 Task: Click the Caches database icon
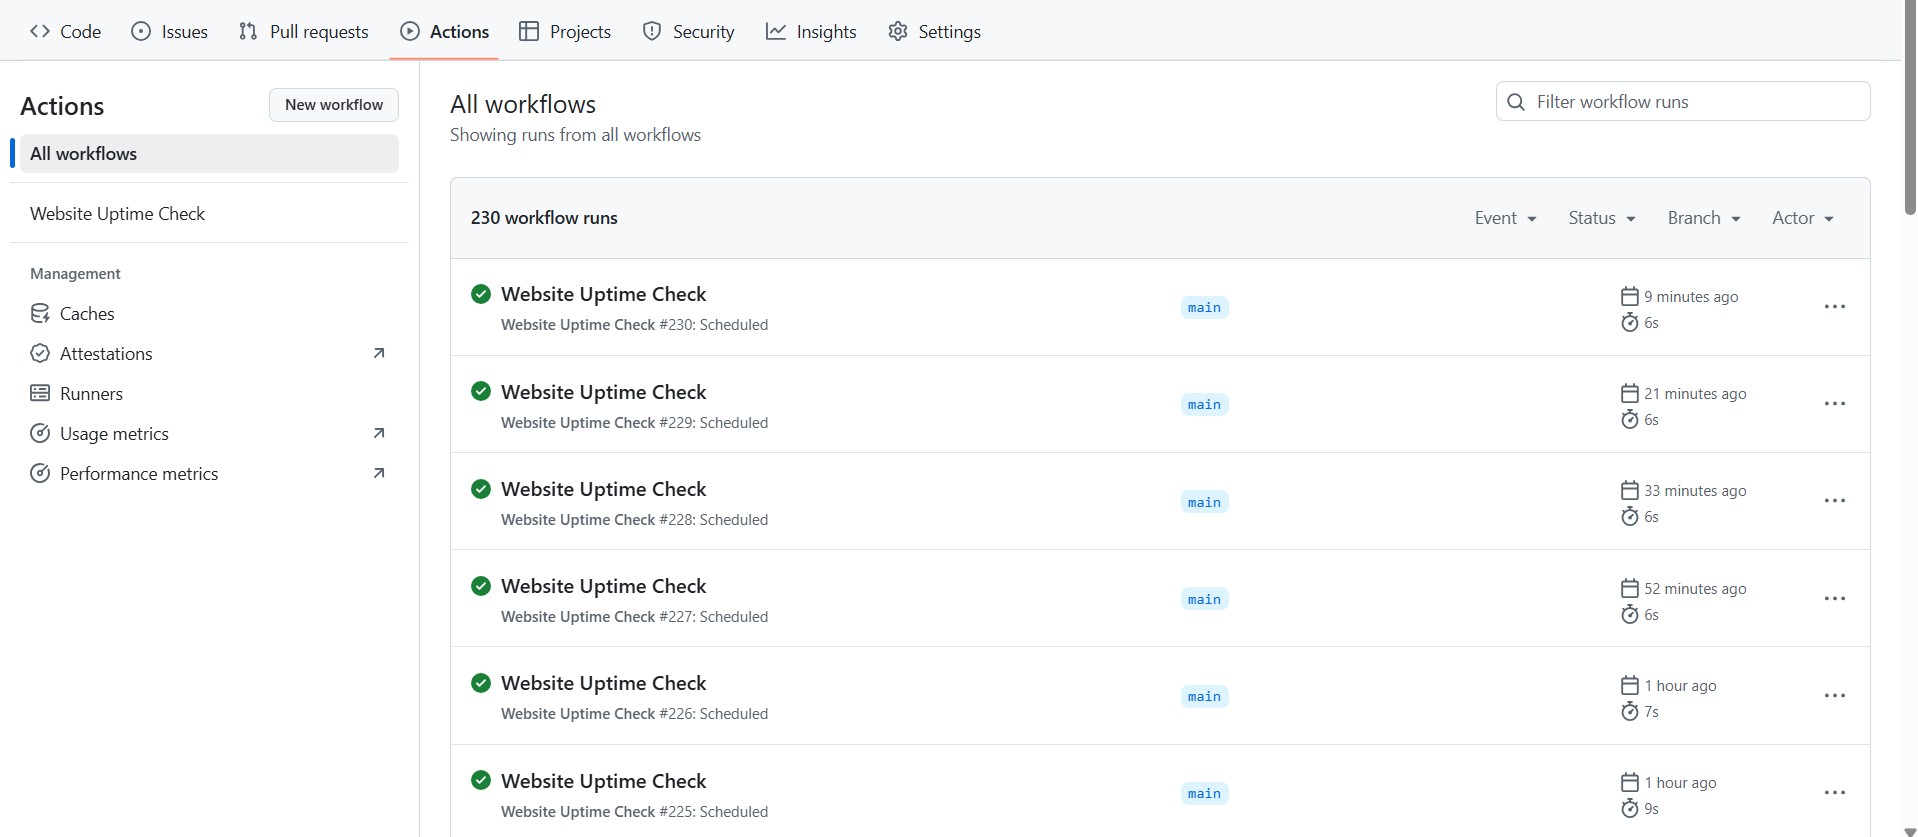pyautogui.click(x=40, y=314)
